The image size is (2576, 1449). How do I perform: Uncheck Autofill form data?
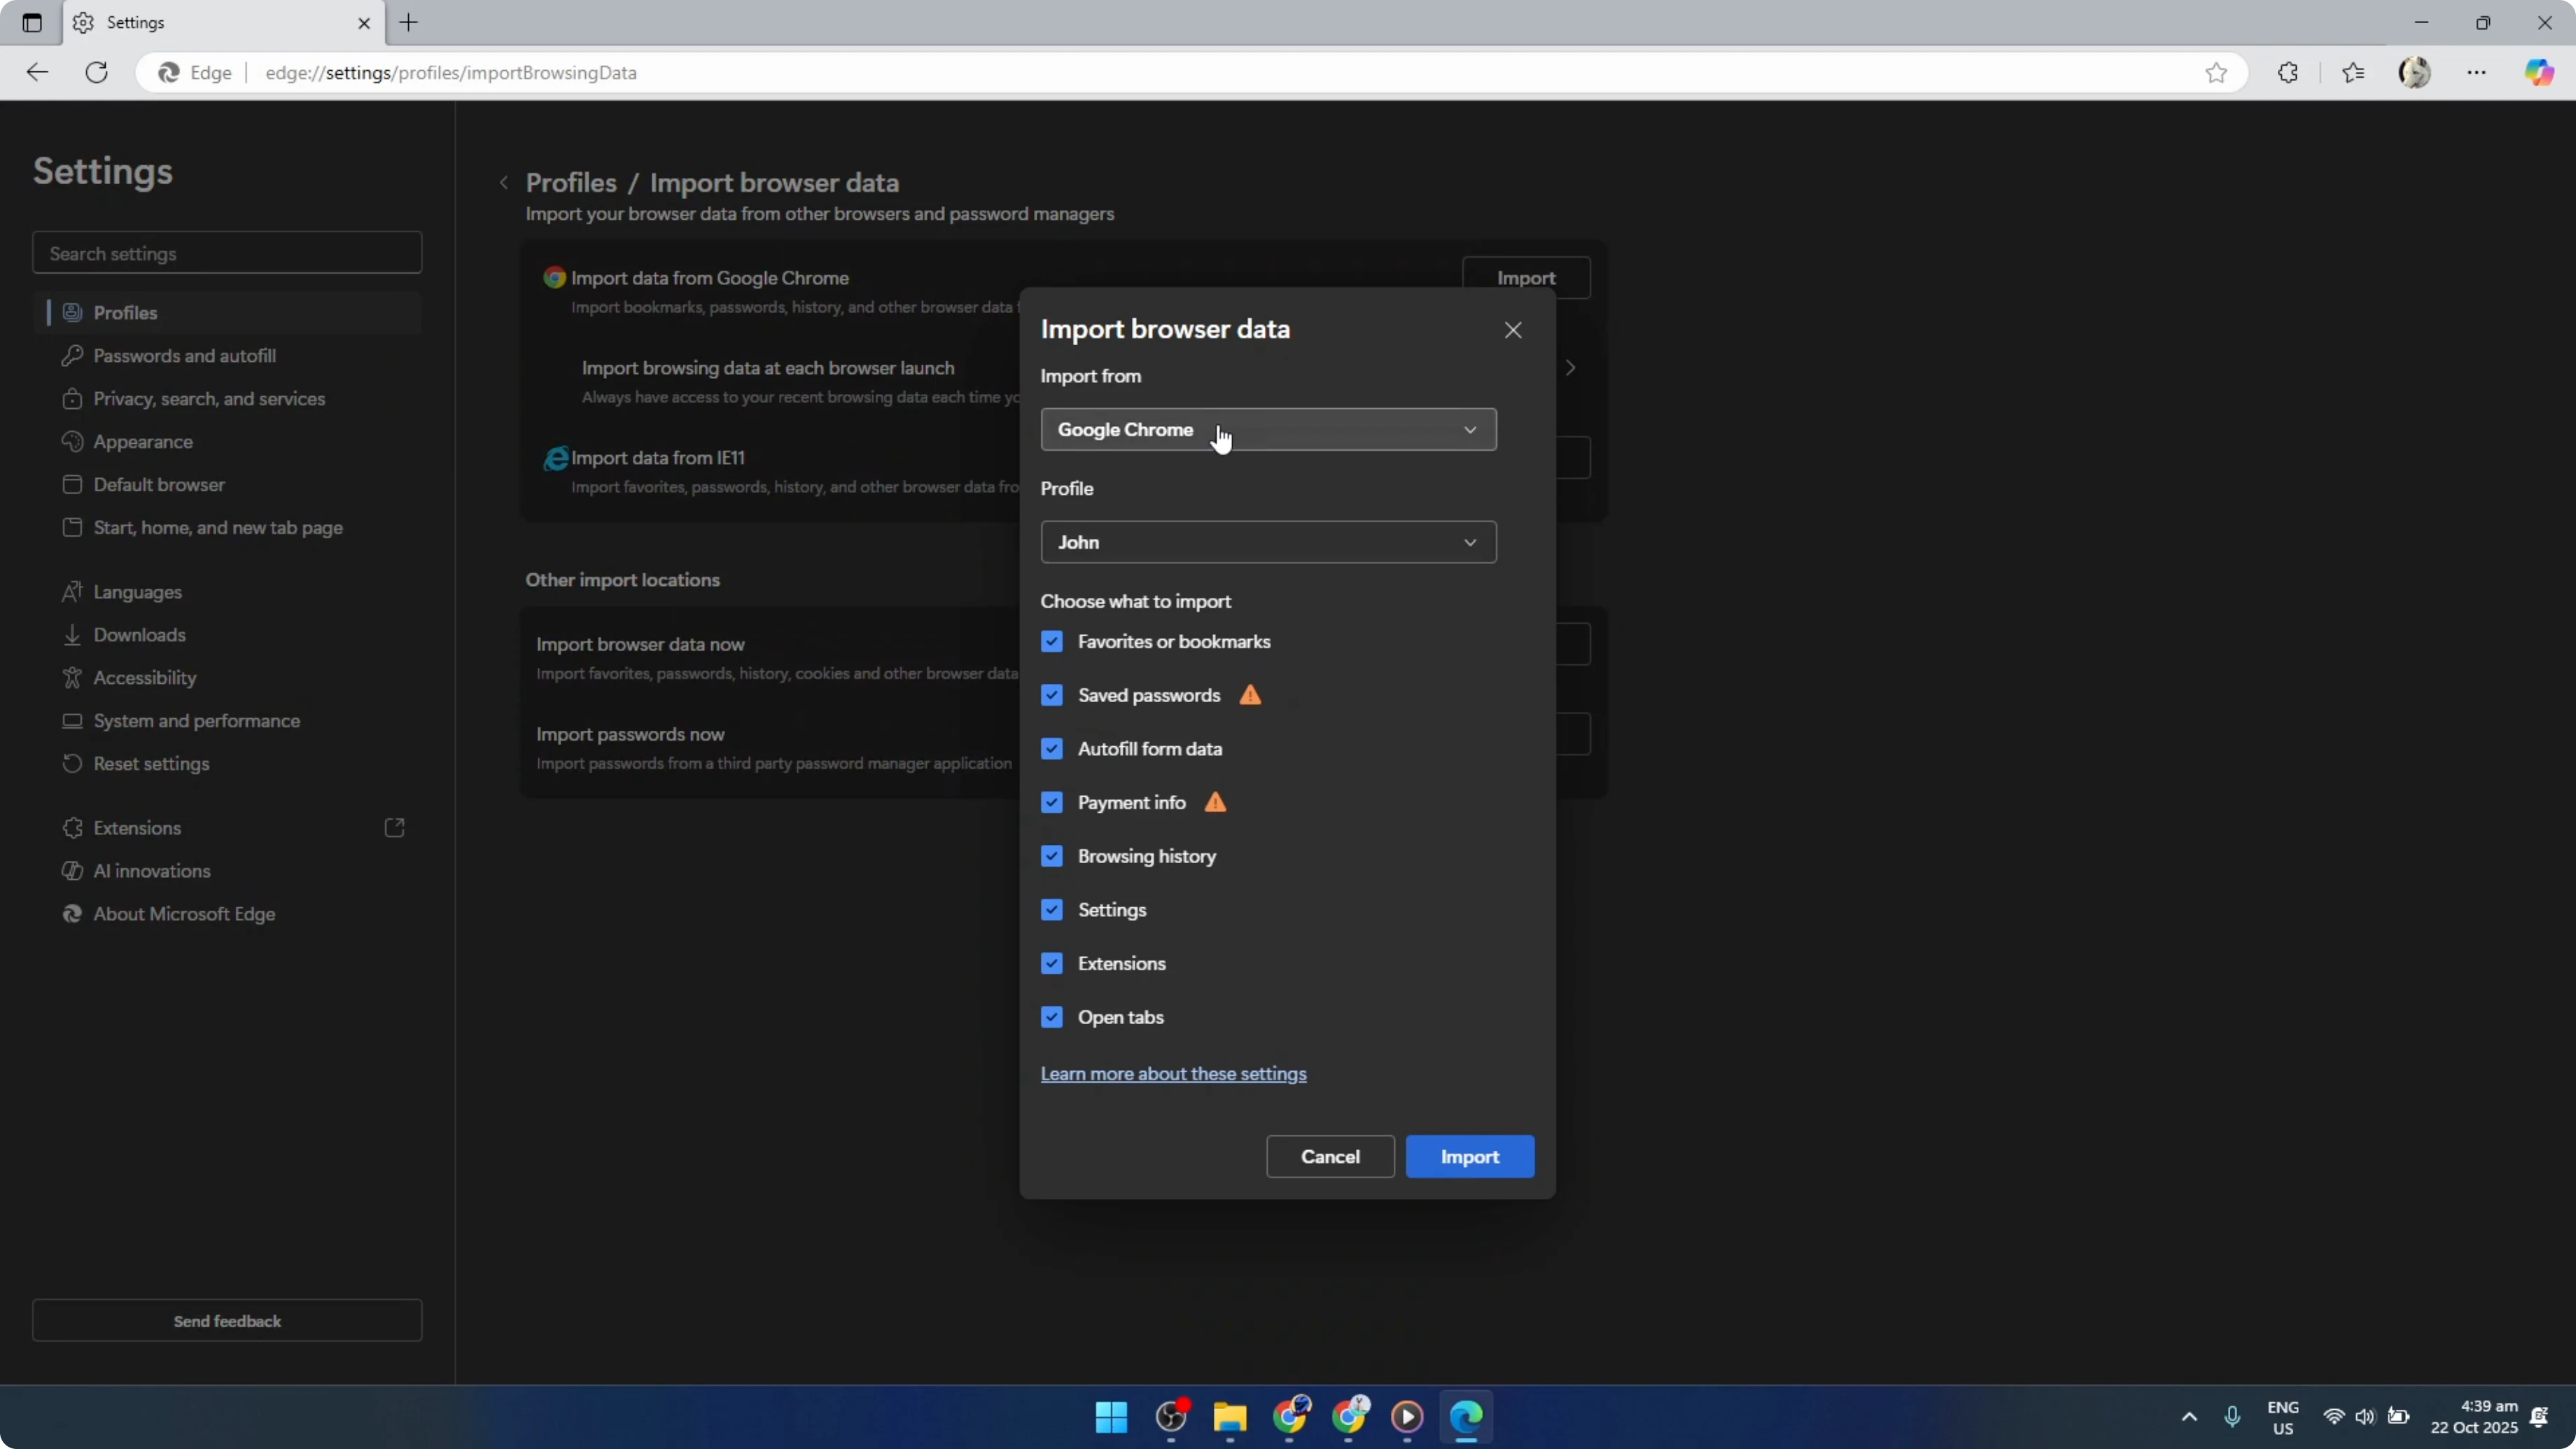[x=1052, y=749]
